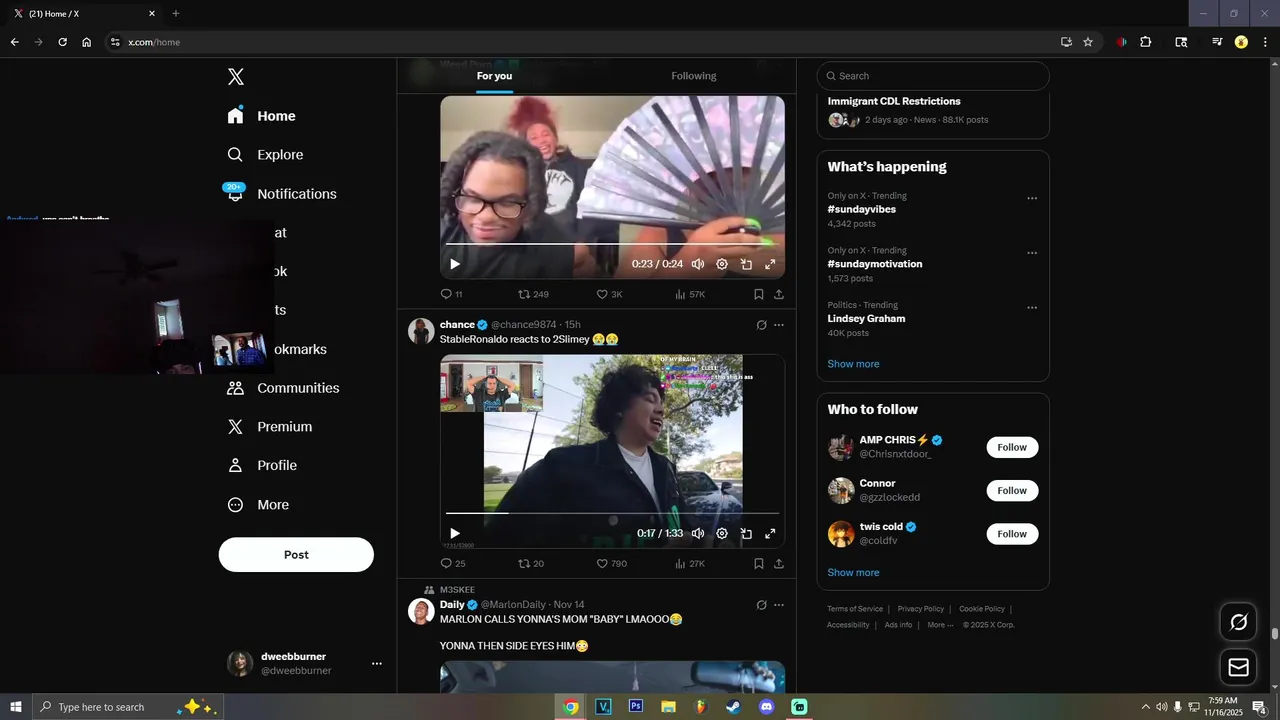1280x720 pixels.
Task: Seek the fan video progress bar
Action: click(x=612, y=244)
